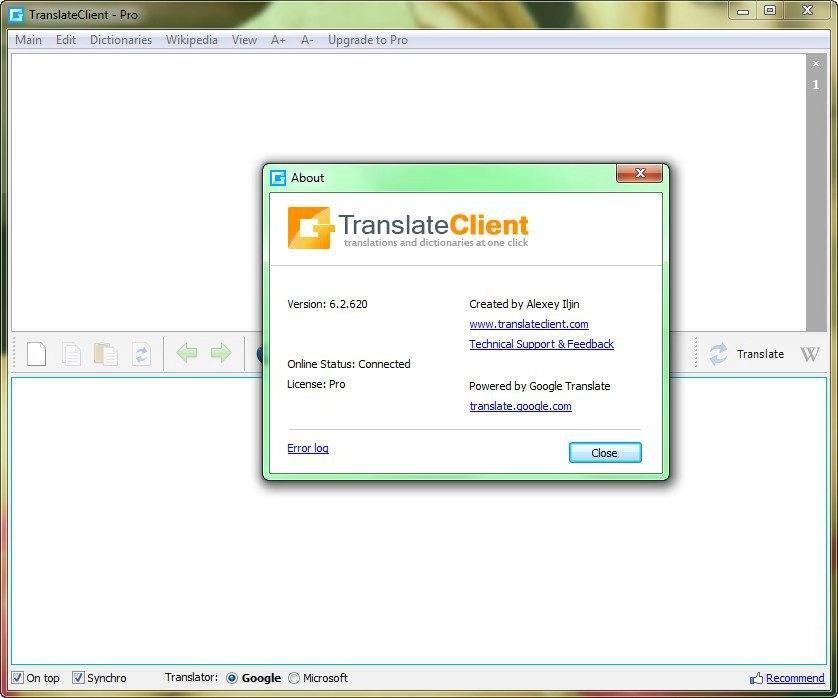Select tab number 1 in side strip

pos(816,84)
